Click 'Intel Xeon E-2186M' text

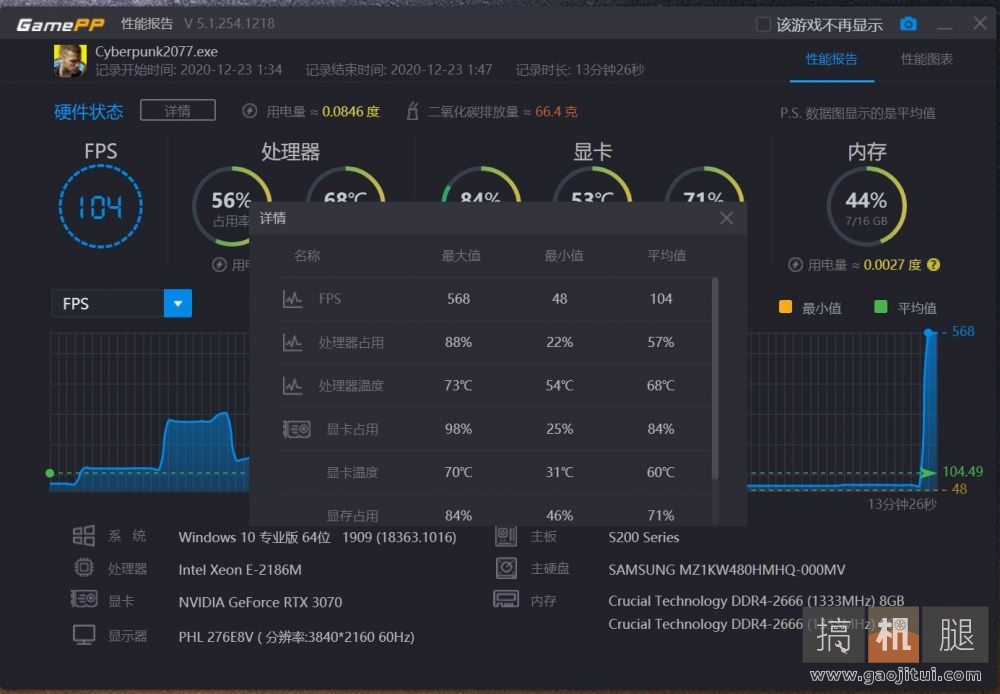pyautogui.click(x=240, y=570)
